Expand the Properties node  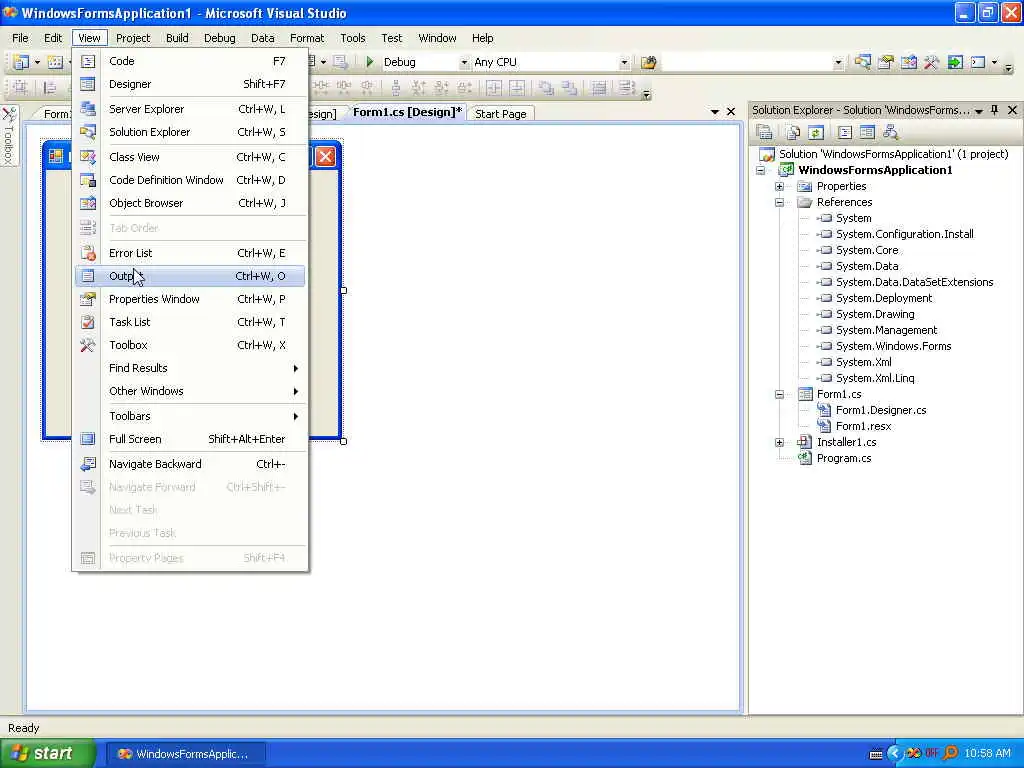point(779,187)
